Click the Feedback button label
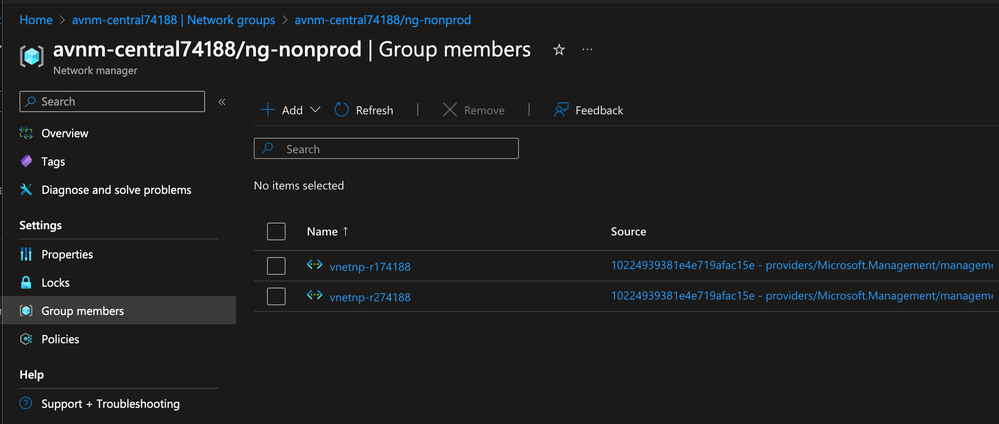The width and height of the screenshot is (999, 424). point(599,110)
